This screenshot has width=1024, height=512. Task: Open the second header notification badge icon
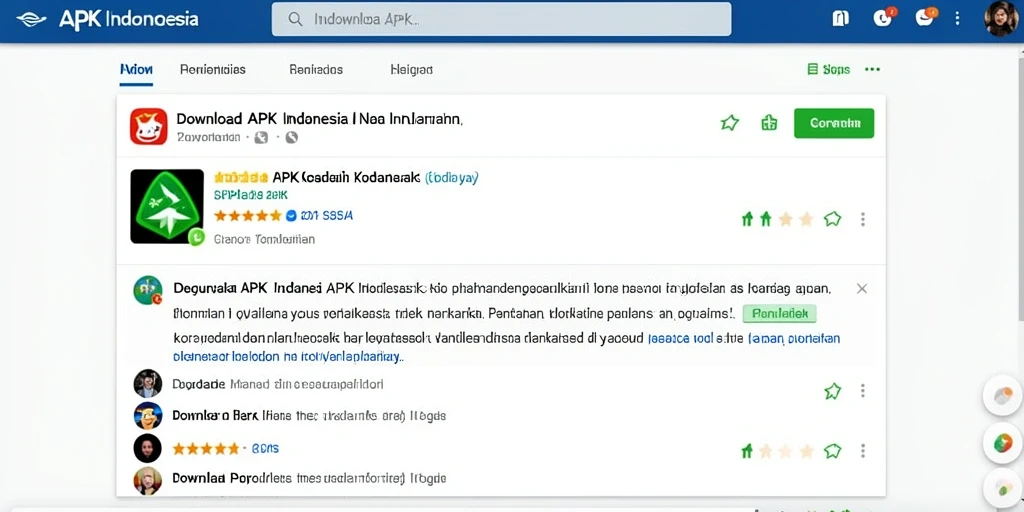(x=926, y=17)
